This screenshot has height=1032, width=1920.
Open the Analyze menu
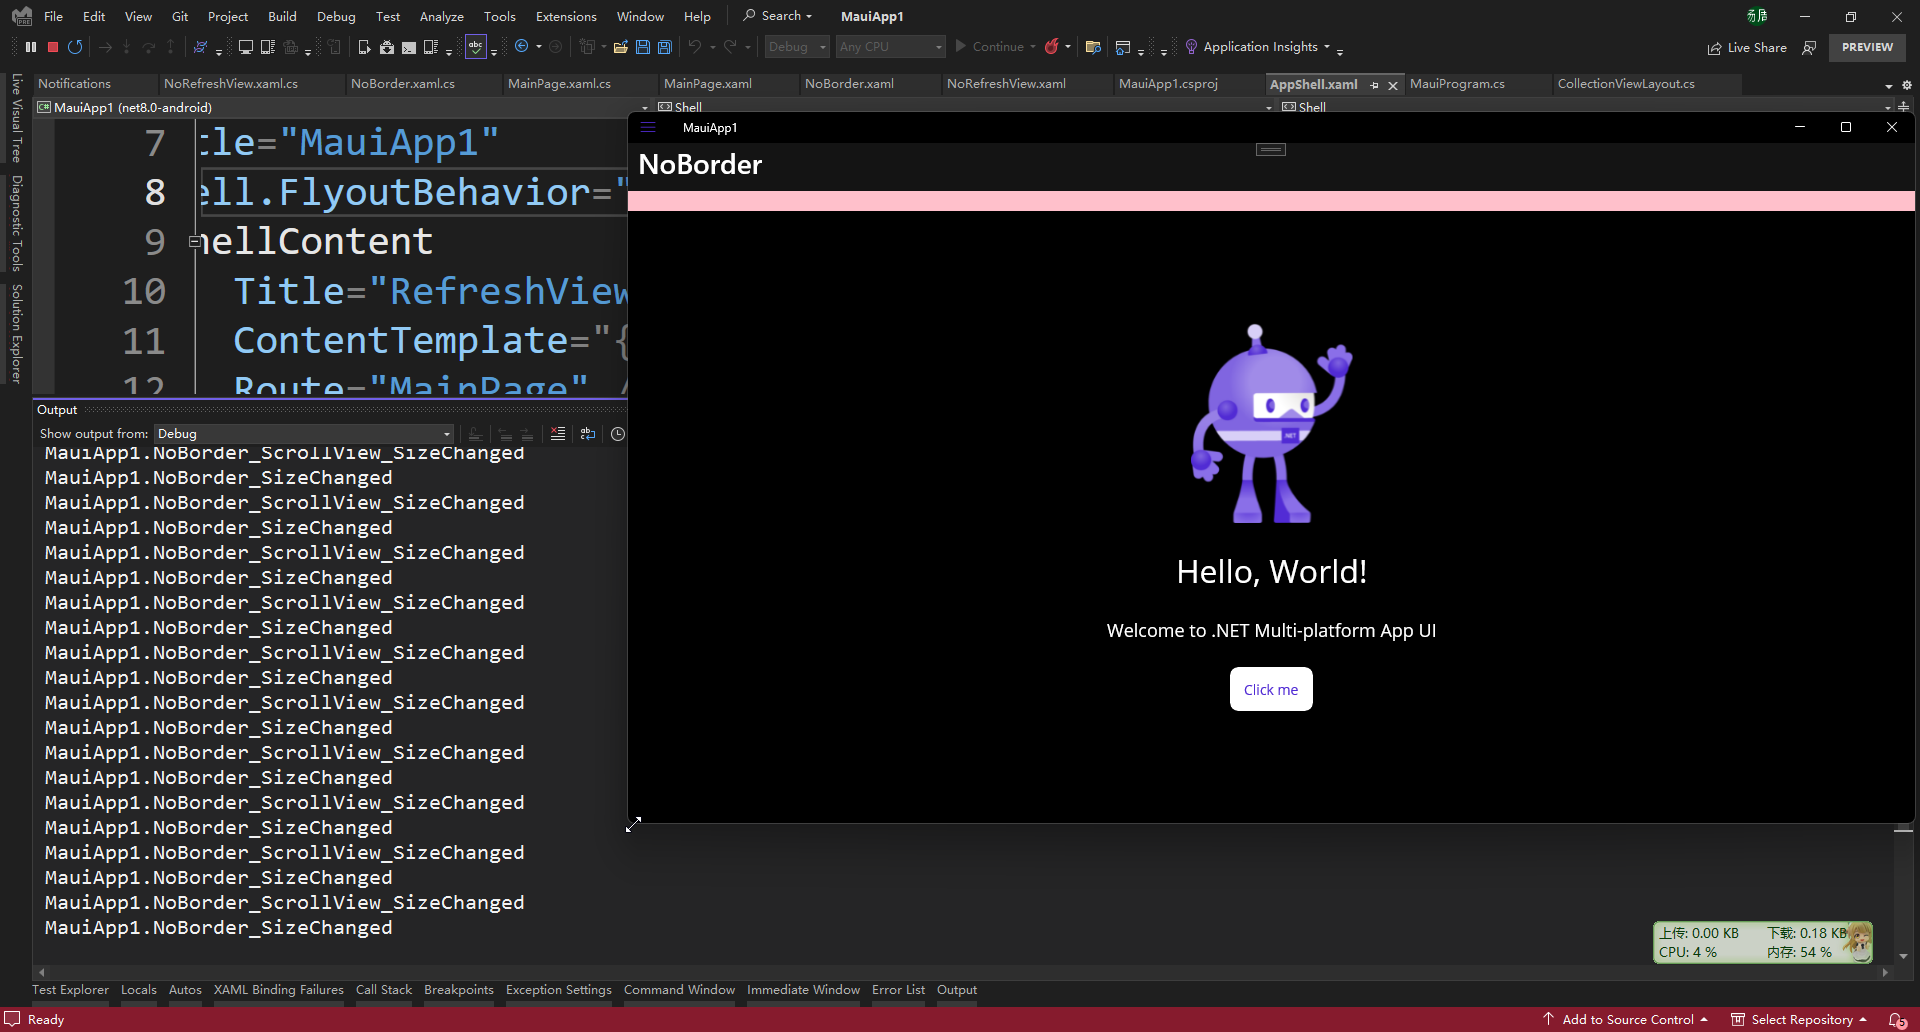point(441,16)
